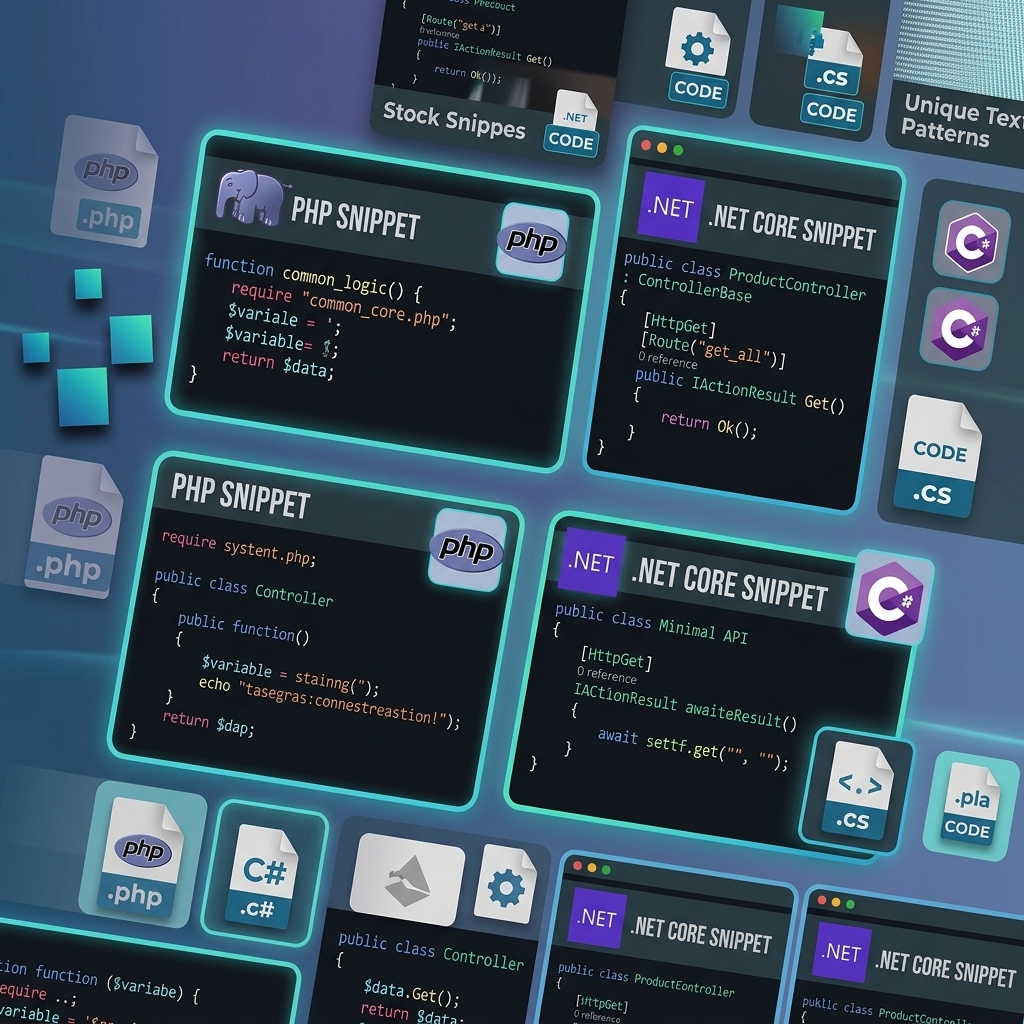The height and width of the screenshot is (1024, 1024).
Task: Click the 'public class Controller' line in the PHP card
Action: click(244, 587)
